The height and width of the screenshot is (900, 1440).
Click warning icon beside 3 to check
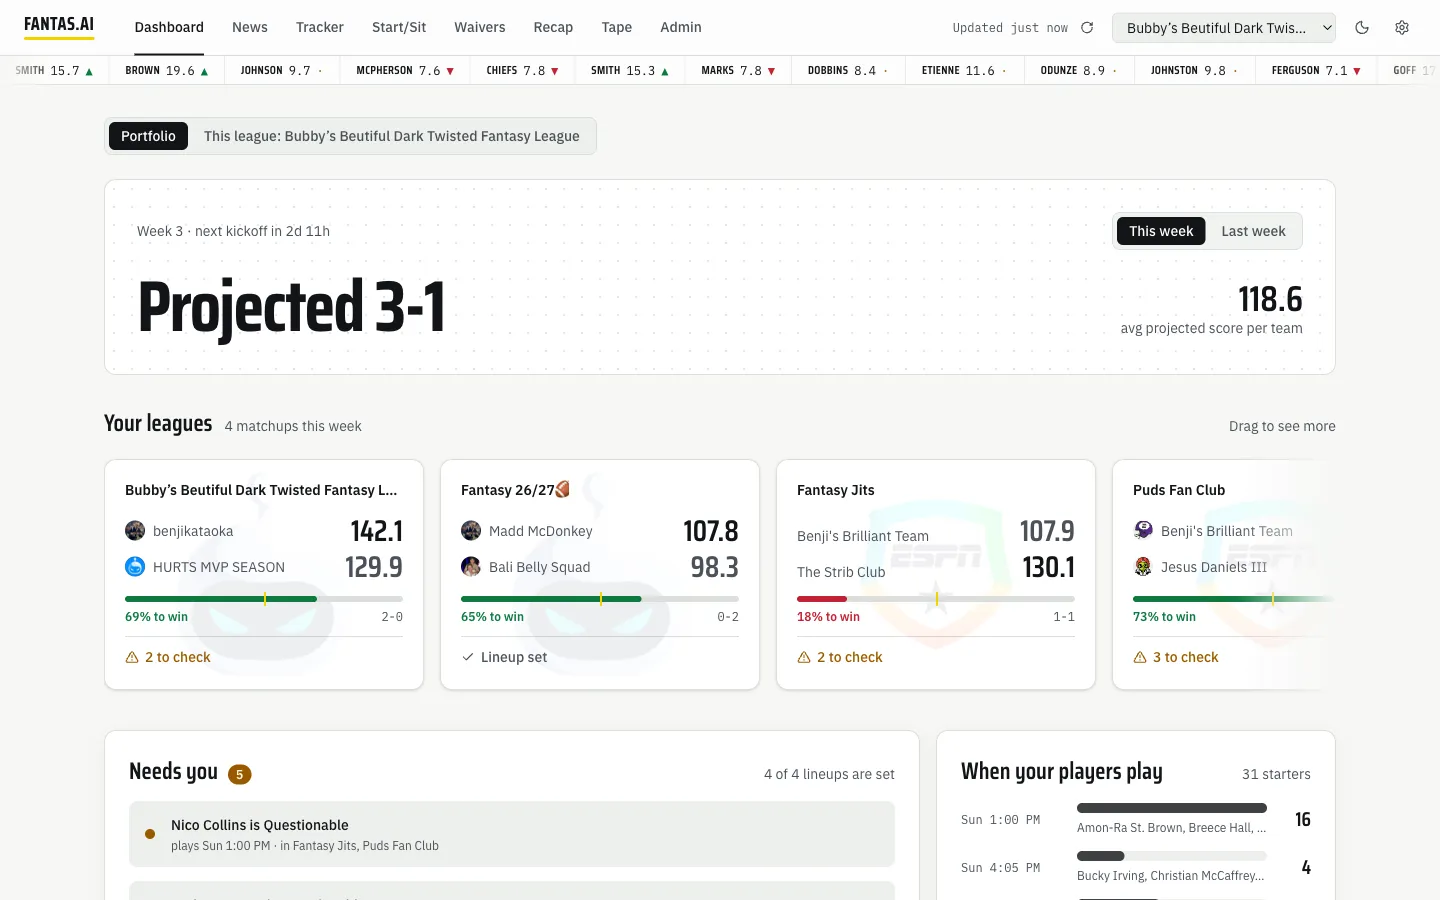click(1140, 657)
